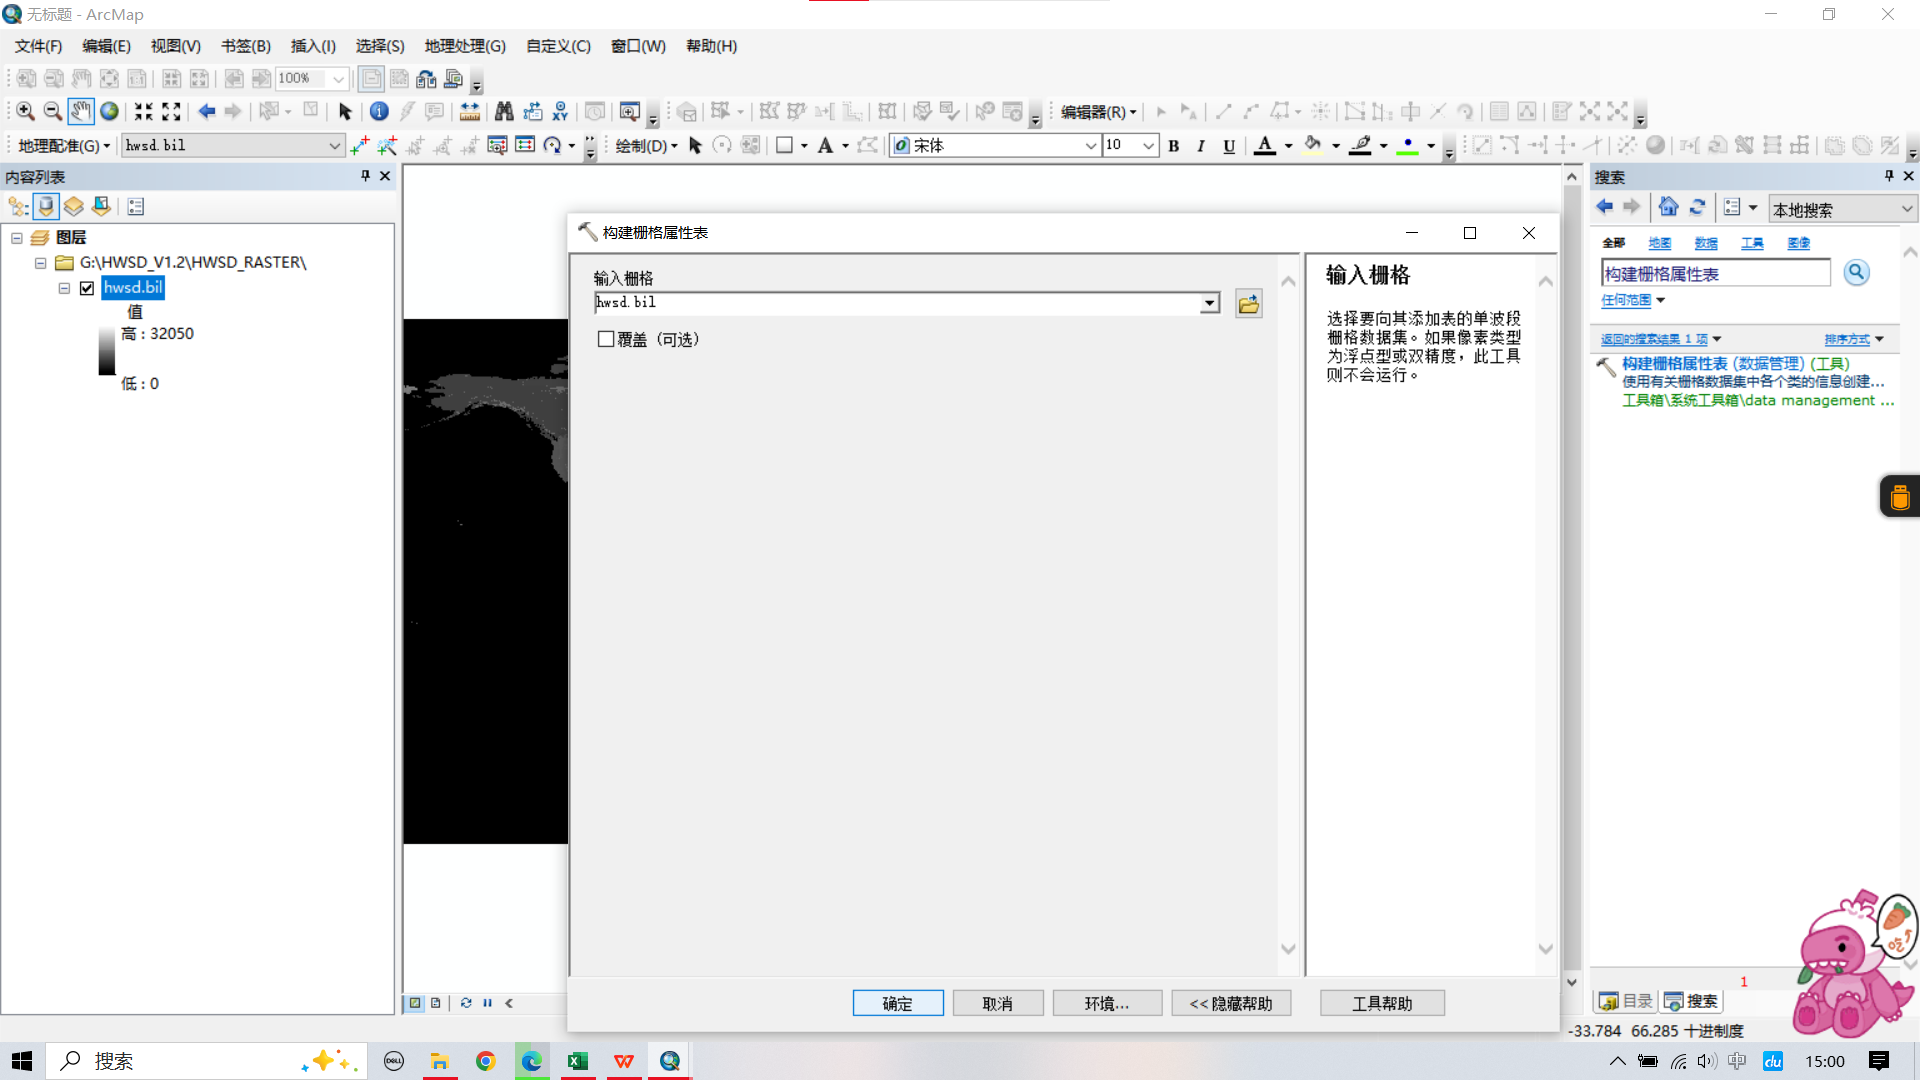Viewport: 1920px width, 1080px height.
Task: Open the 地理处理(G) menu
Action: point(464,46)
